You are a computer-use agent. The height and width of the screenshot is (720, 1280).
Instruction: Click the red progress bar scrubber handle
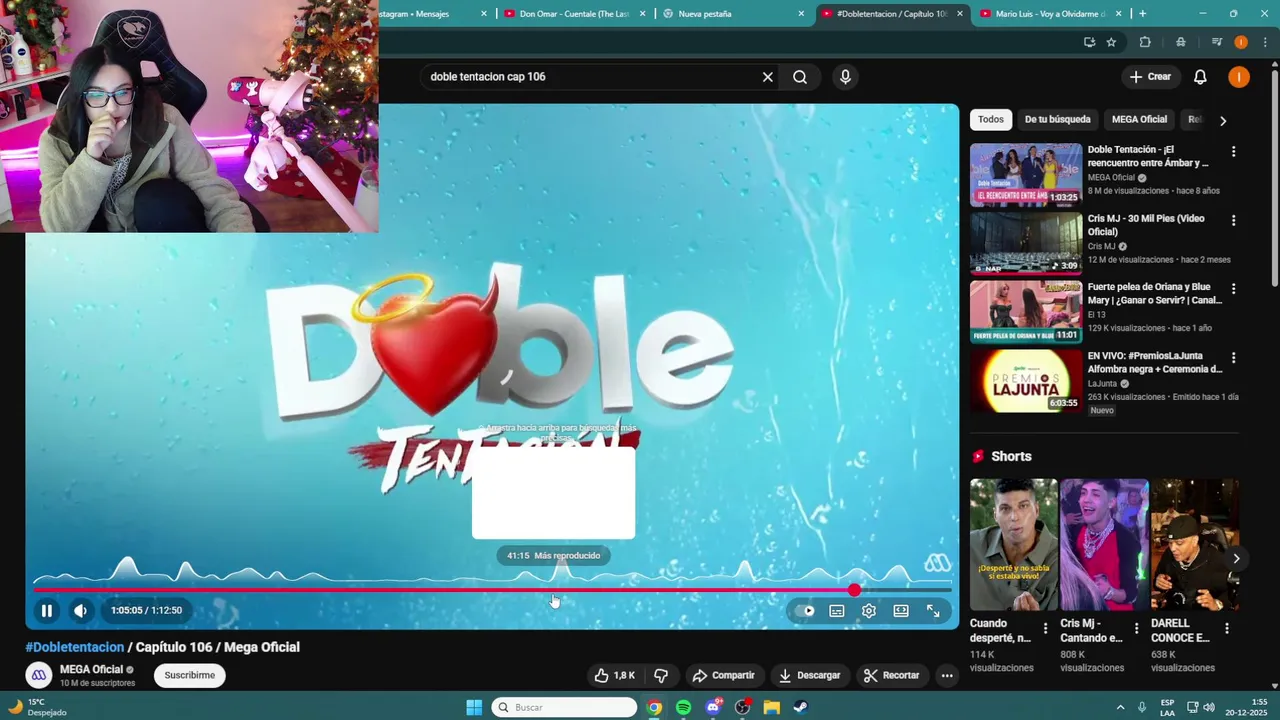click(854, 590)
